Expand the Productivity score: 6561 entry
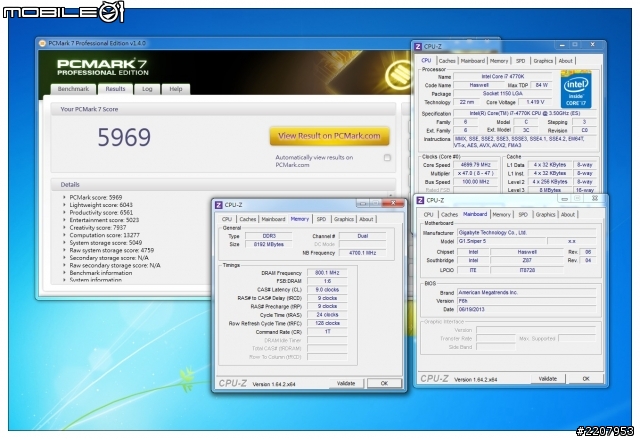640x439 pixels. tap(64, 213)
